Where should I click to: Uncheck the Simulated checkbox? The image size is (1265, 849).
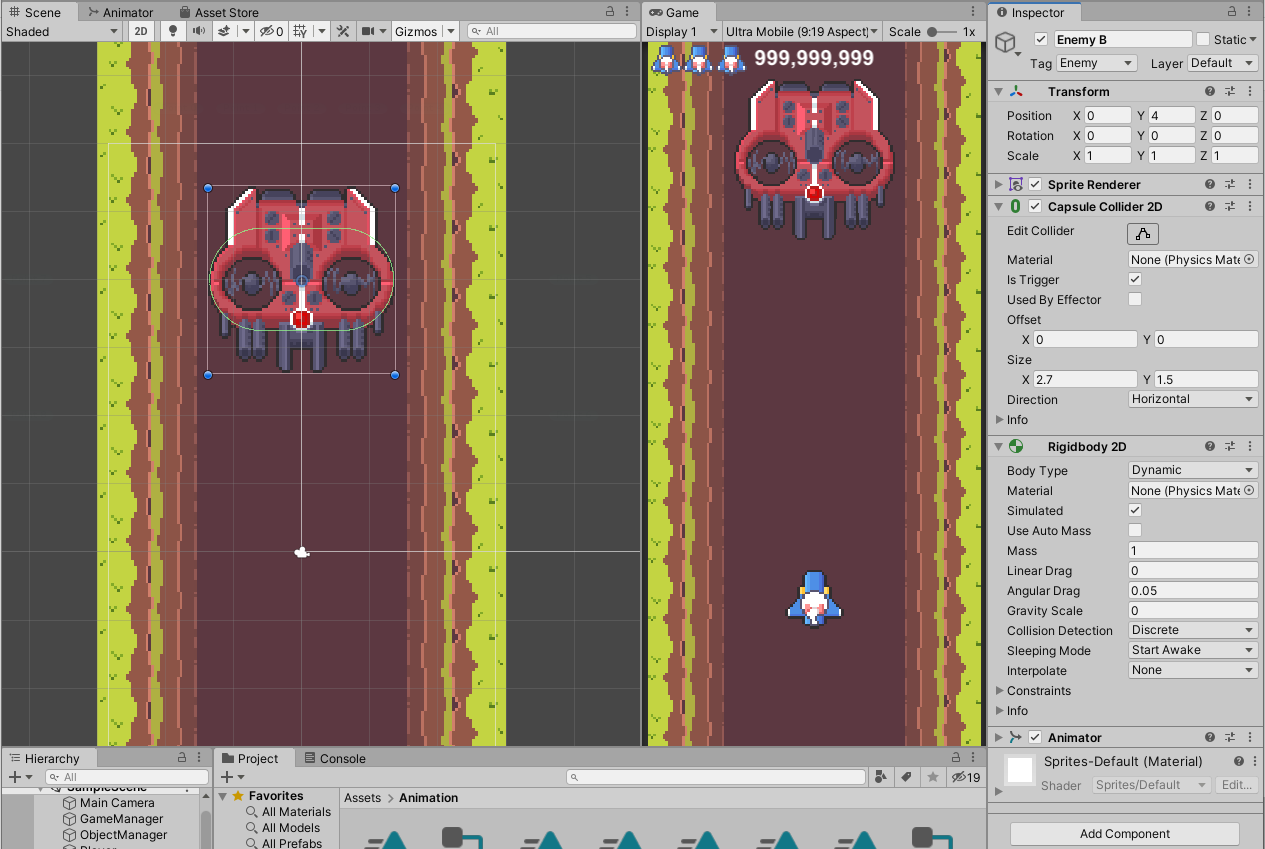click(x=1135, y=510)
